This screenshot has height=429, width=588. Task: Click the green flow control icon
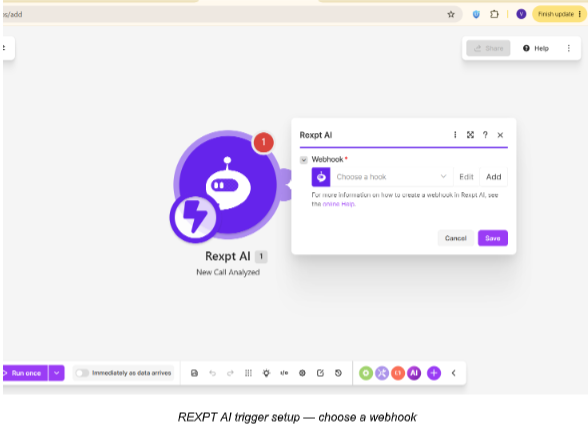(366, 373)
